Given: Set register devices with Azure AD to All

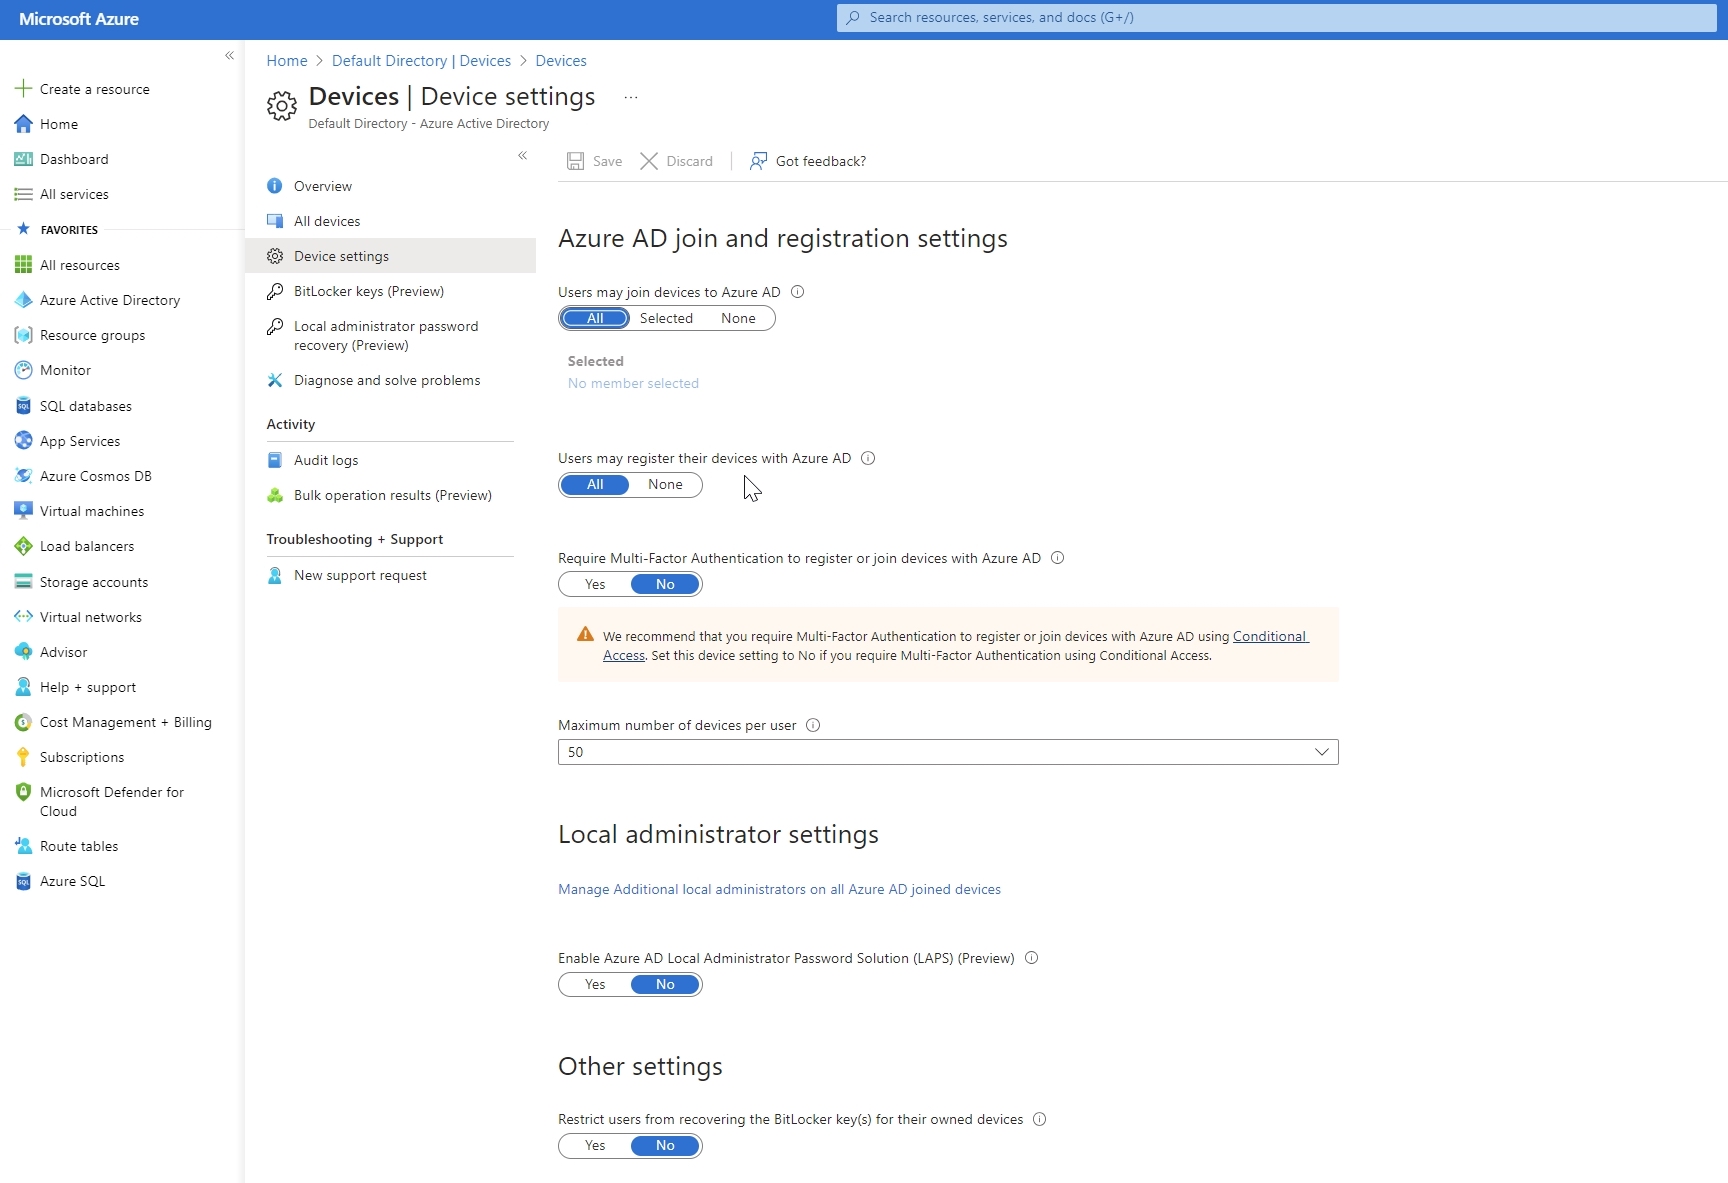Looking at the screenshot, I should 595,485.
